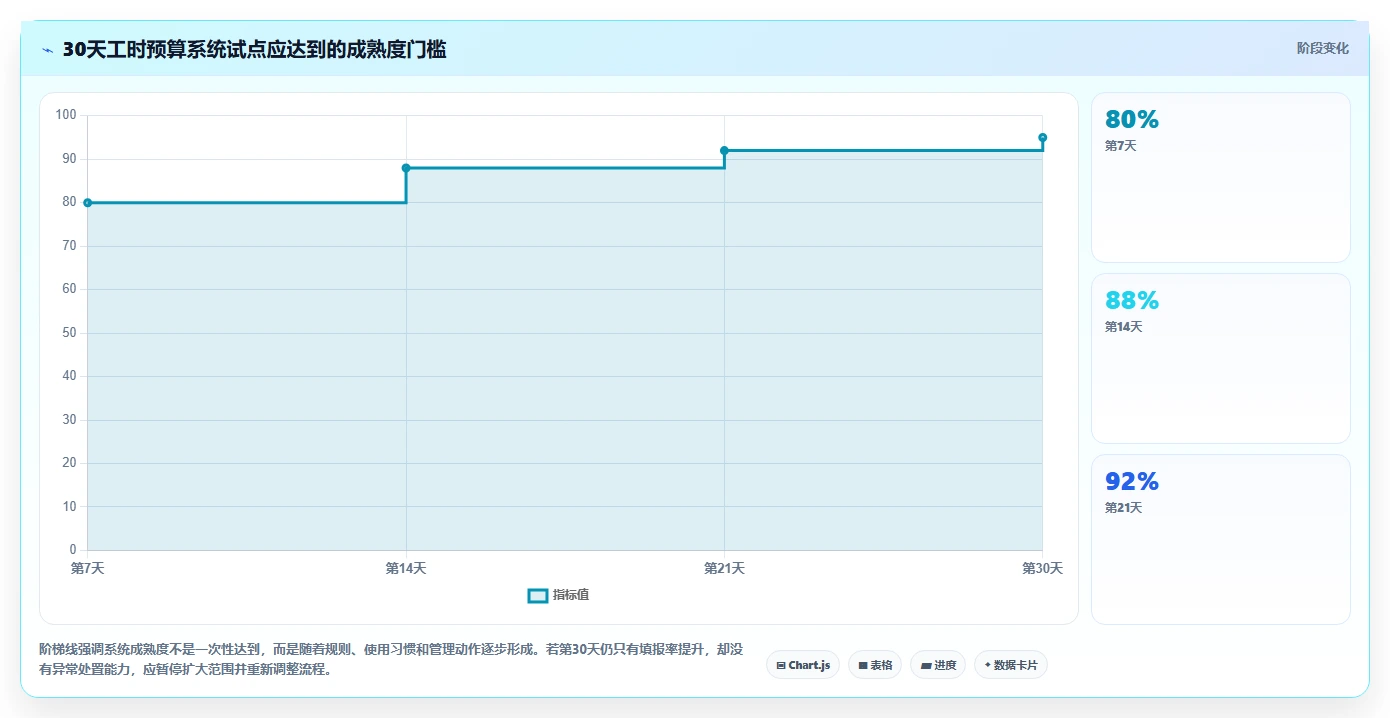This screenshot has width=1390, height=718.
Task: Click the data point at 第30天
Action: click(1042, 138)
